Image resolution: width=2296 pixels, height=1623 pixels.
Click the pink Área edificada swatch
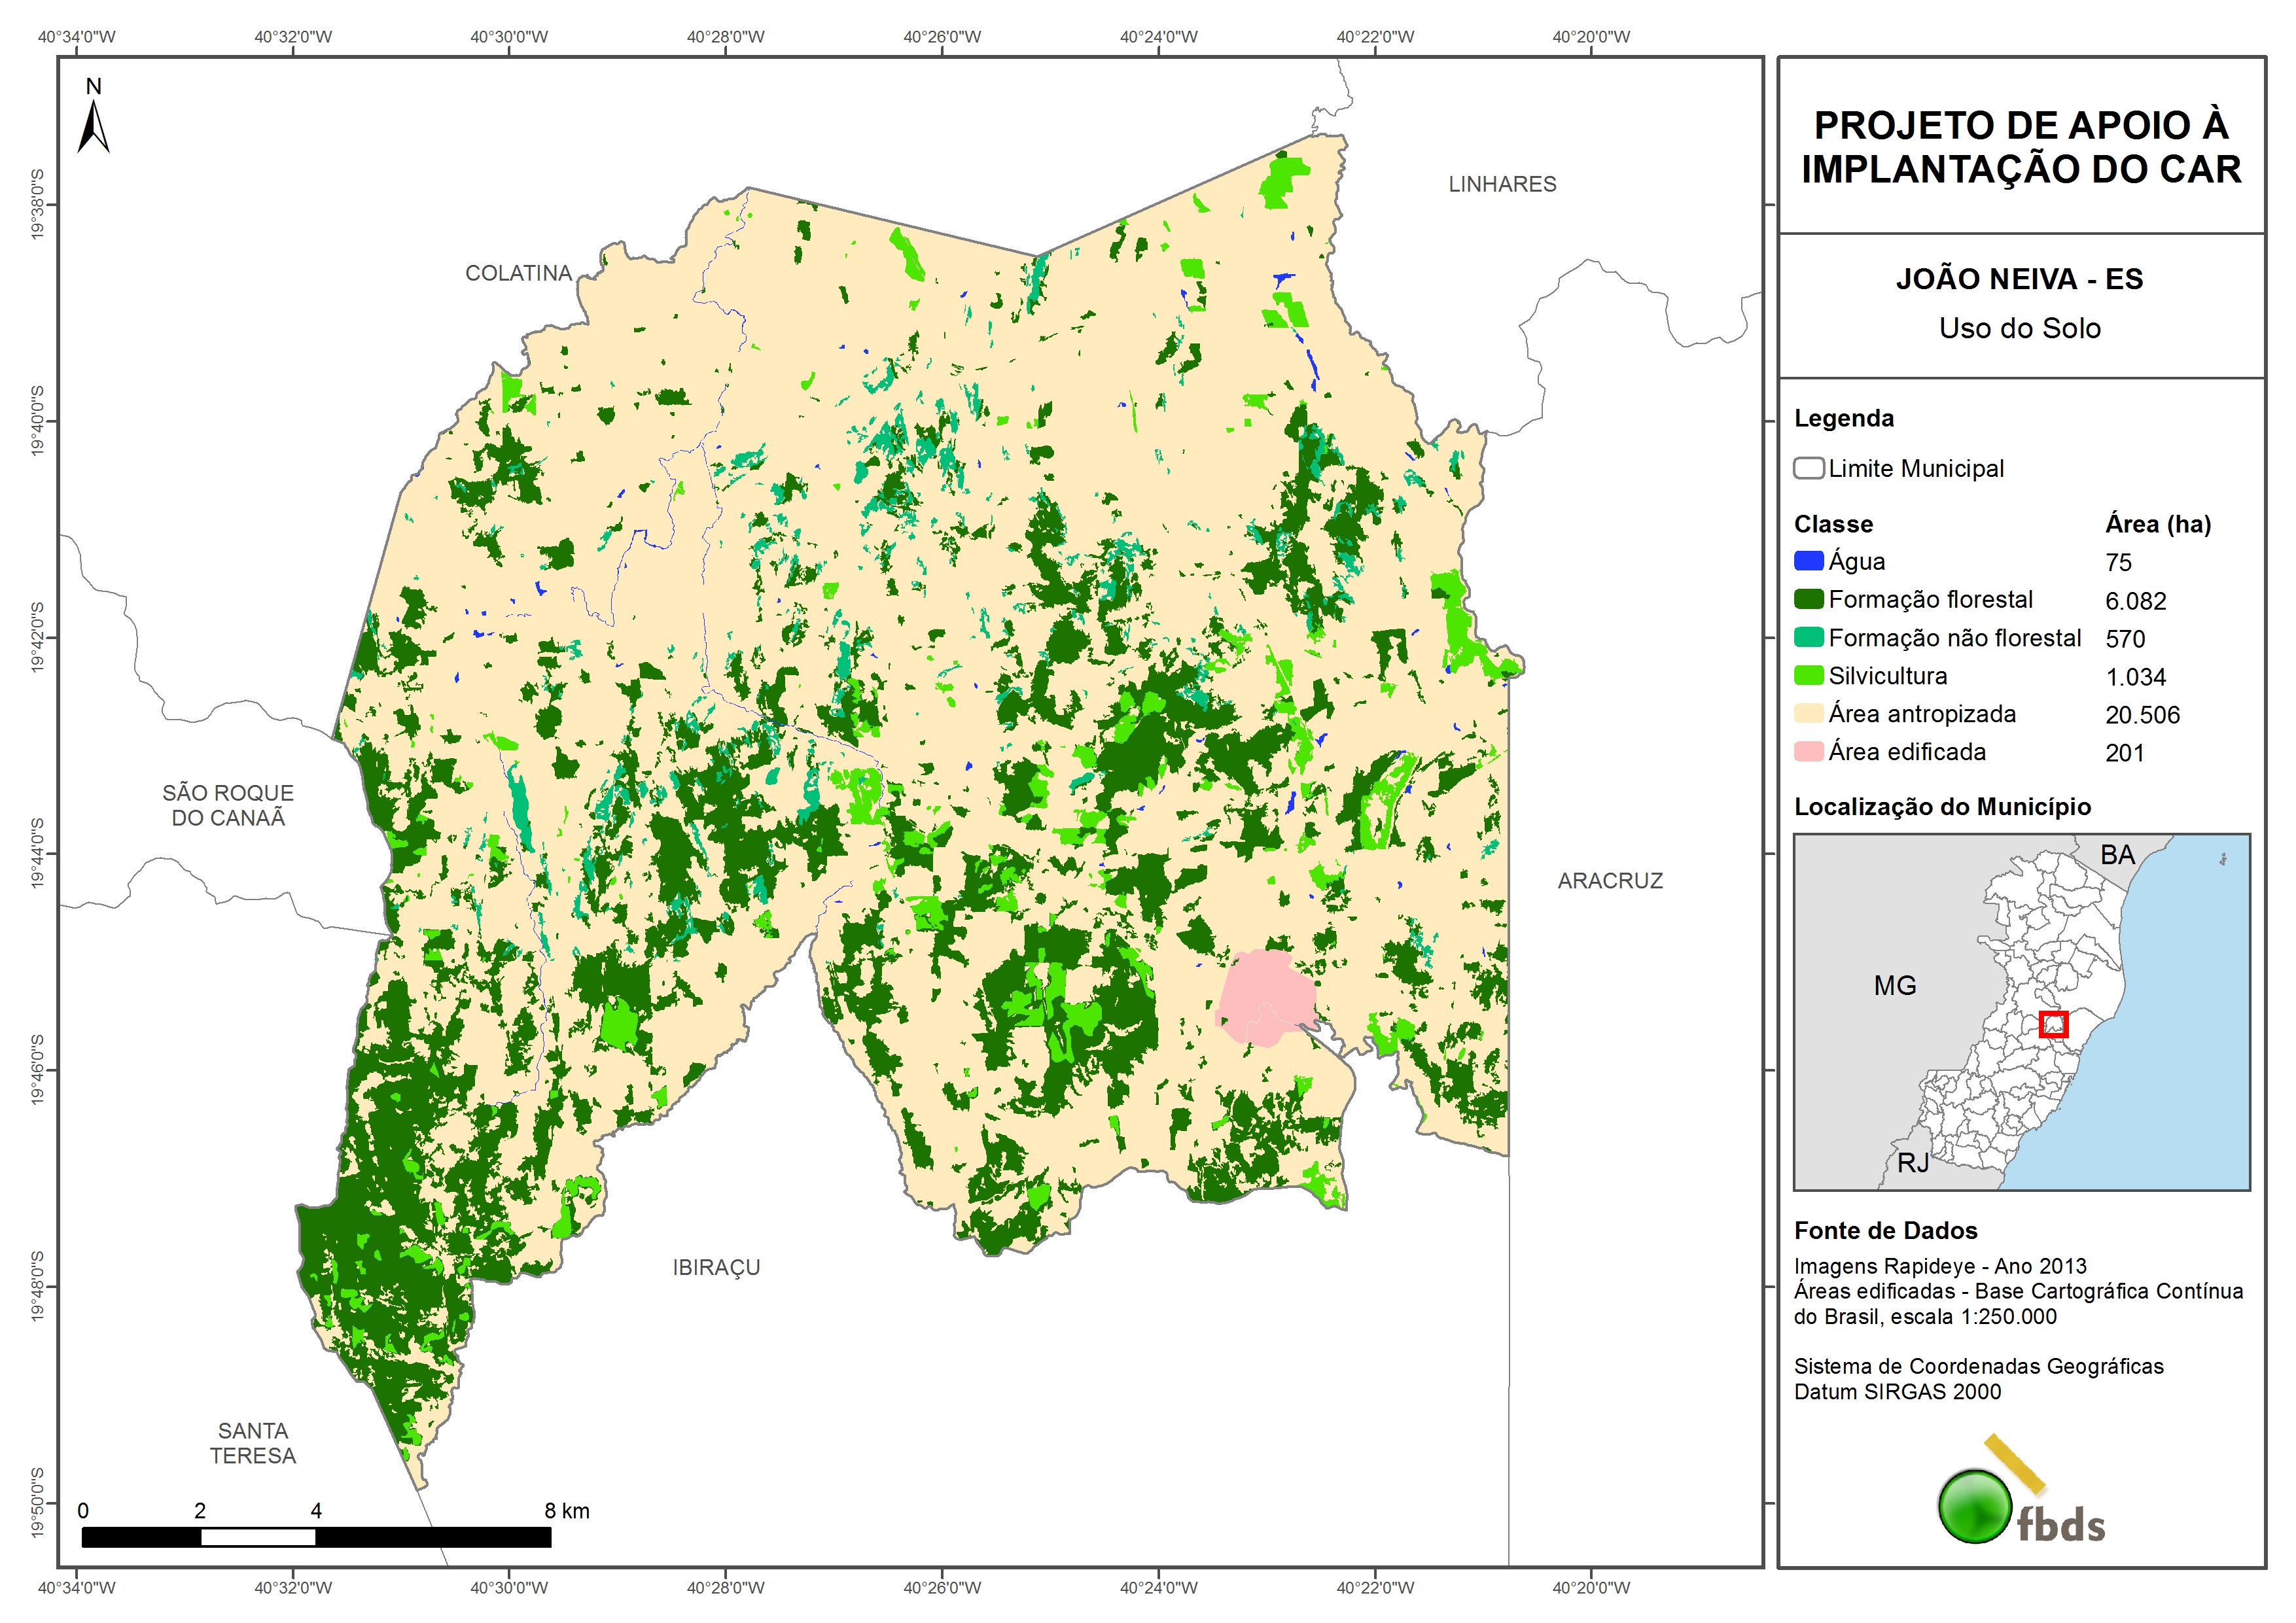pos(1808,751)
